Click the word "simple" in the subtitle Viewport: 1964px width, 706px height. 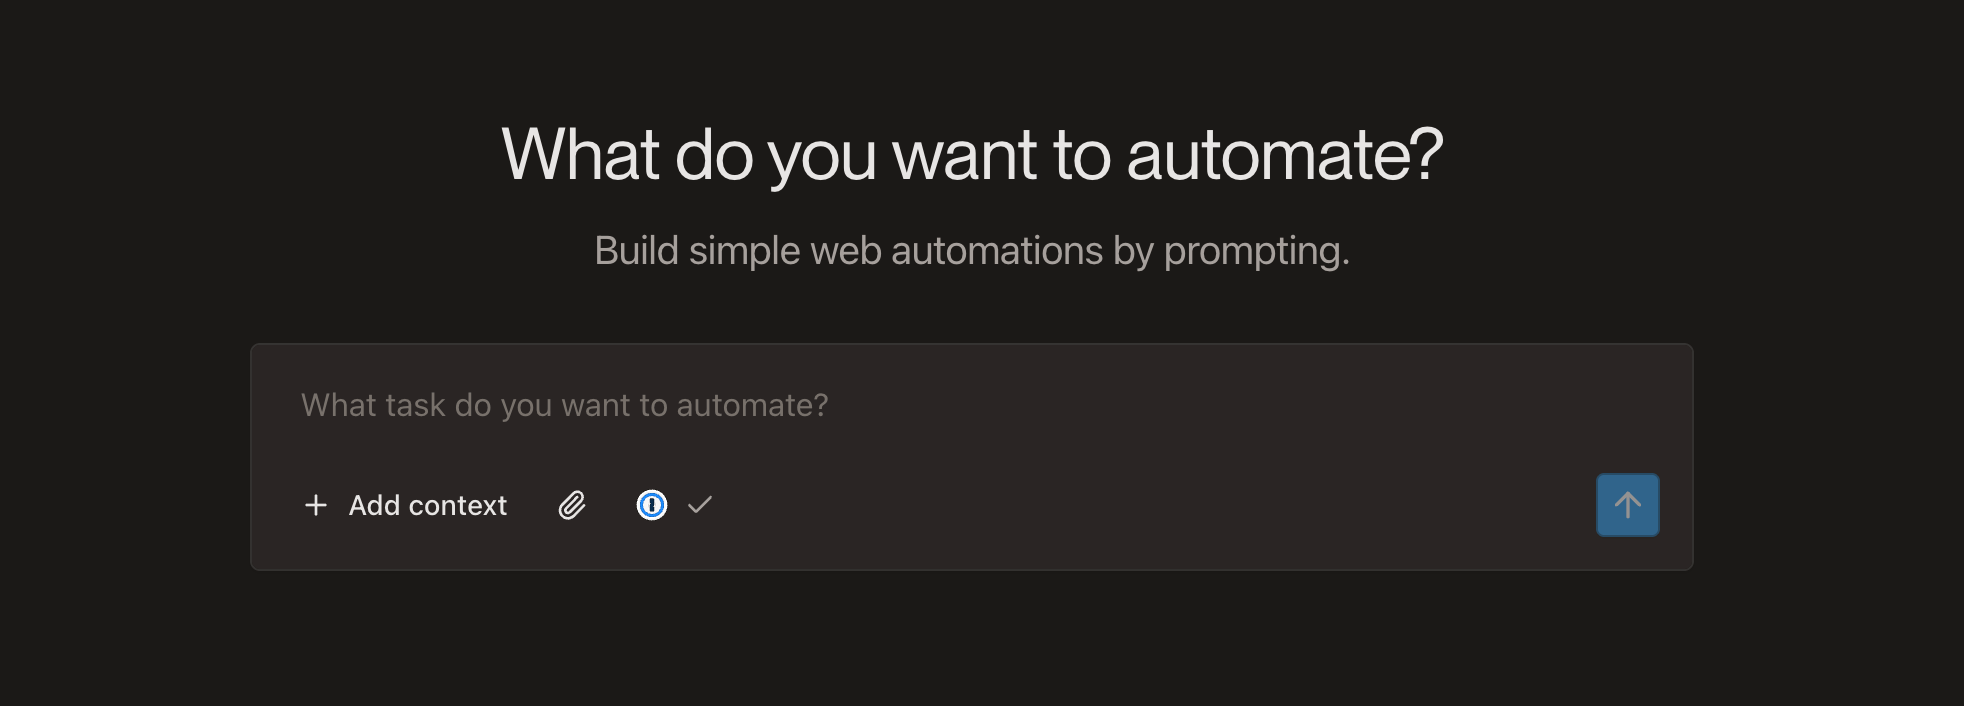pos(743,250)
